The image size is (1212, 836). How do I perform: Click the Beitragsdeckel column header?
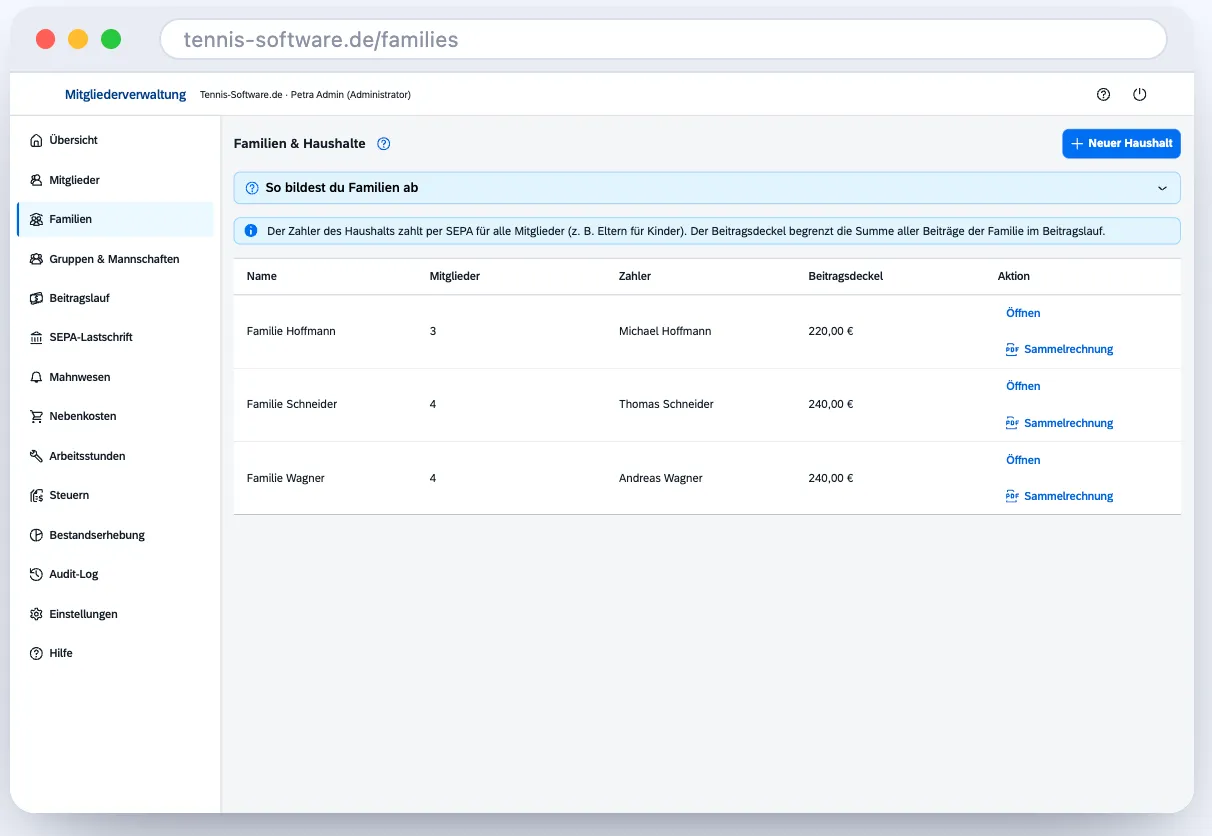(x=846, y=276)
